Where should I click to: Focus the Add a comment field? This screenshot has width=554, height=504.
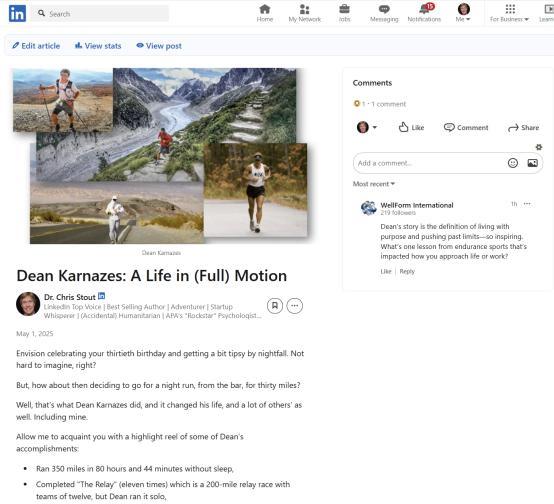click(x=448, y=163)
